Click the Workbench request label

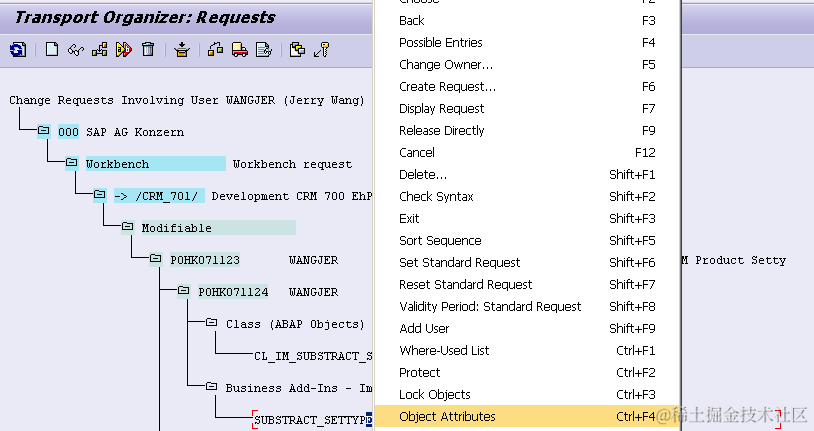coord(292,164)
